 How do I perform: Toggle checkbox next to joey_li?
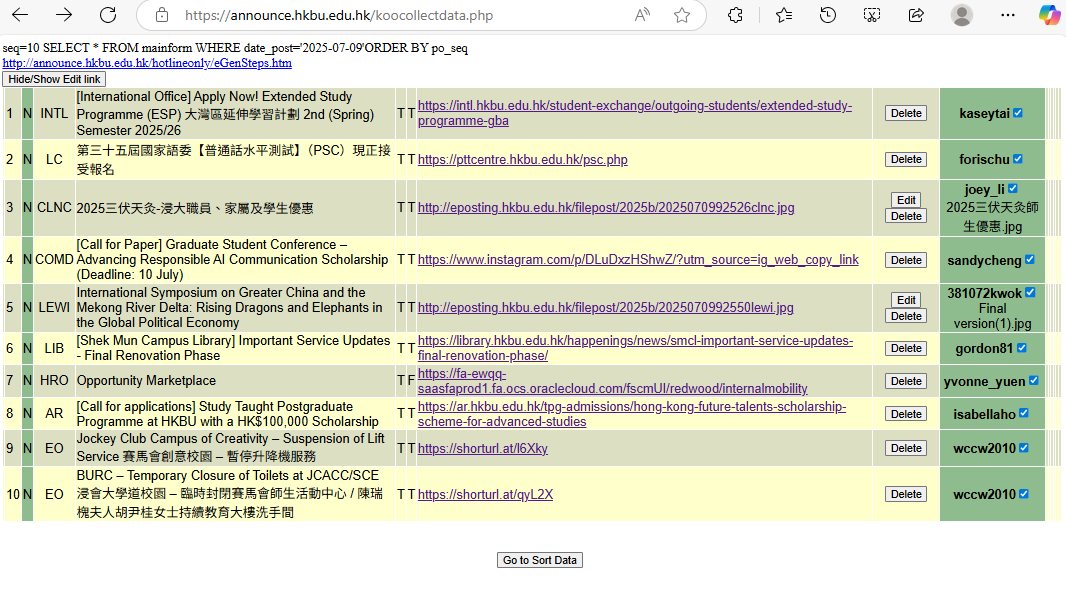click(x=1013, y=188)
